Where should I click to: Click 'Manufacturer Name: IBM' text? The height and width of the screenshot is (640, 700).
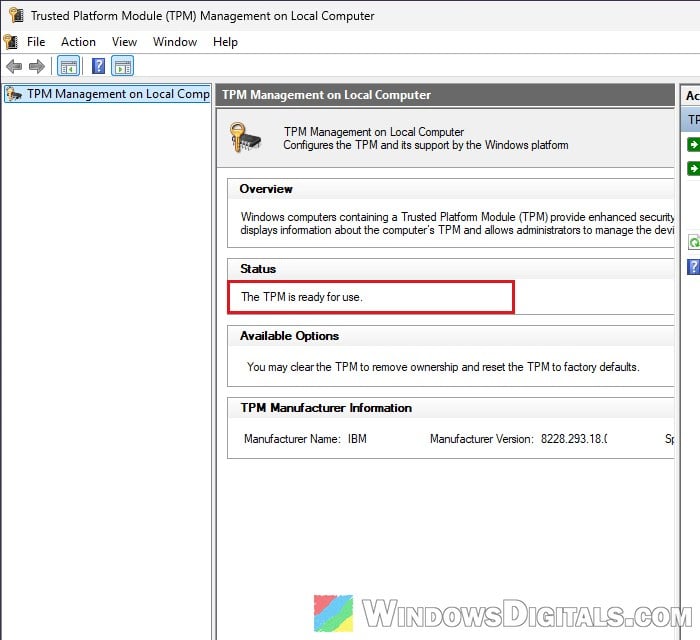tap(305, 439)
